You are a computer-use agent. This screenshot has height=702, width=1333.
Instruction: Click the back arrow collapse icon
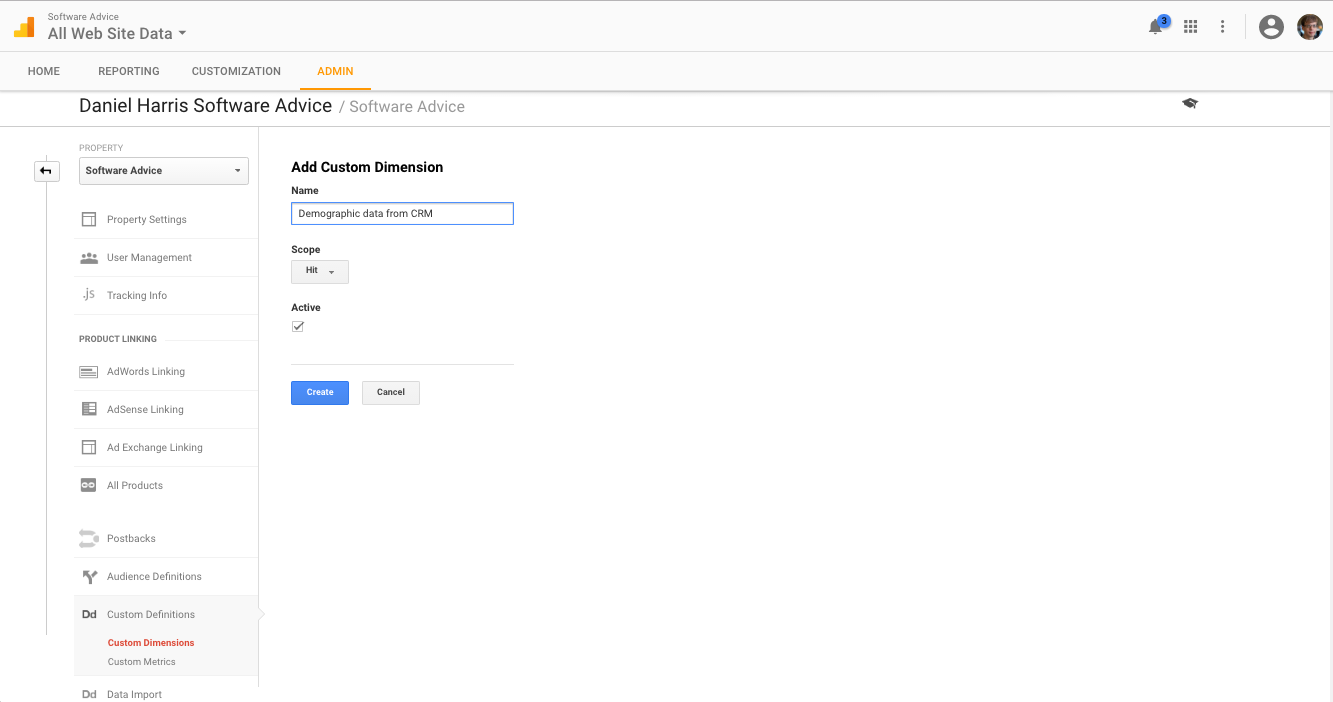pyautogui.click(x=45, y=171)
